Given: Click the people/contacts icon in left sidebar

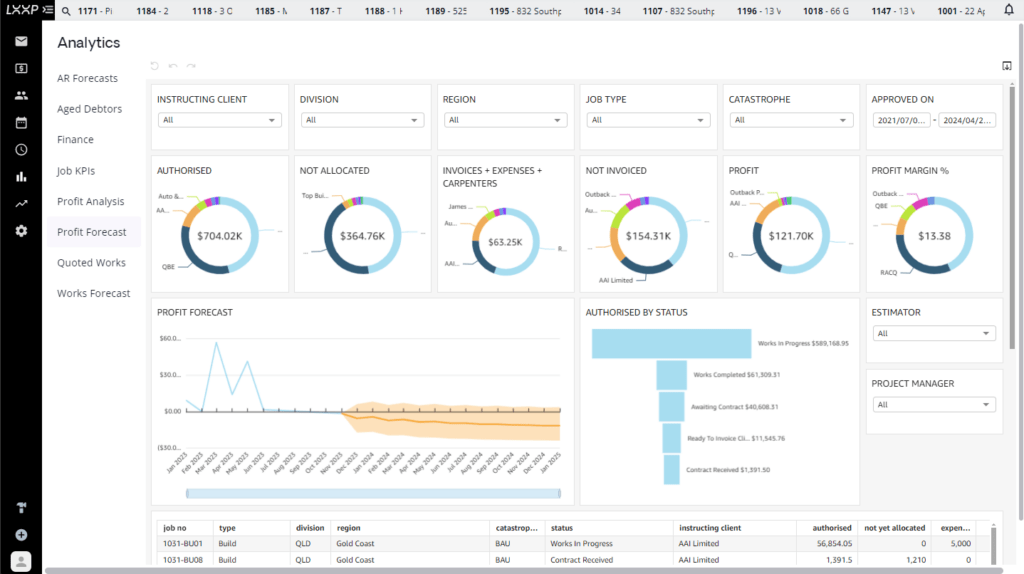Looking at the screenshot, I should click(21, 96).
